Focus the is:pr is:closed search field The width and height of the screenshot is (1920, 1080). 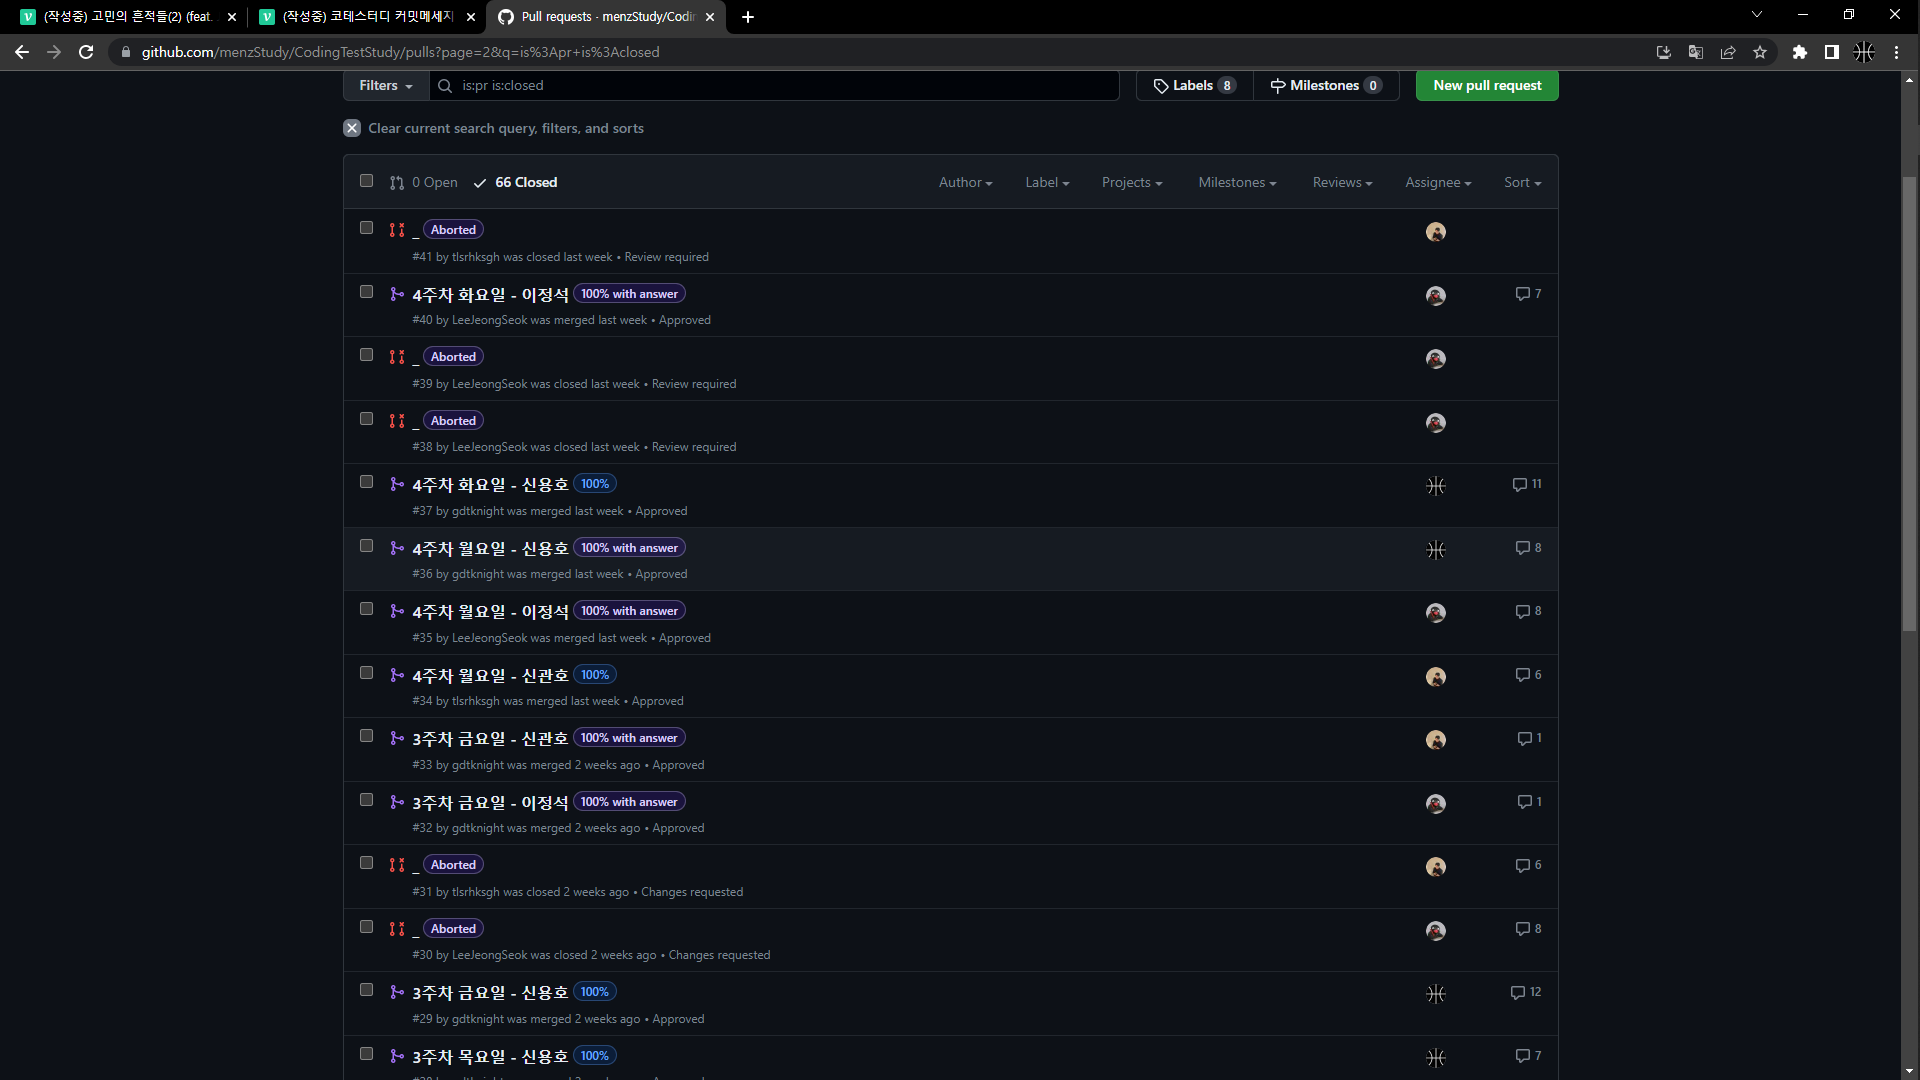(x=780, y=86)
